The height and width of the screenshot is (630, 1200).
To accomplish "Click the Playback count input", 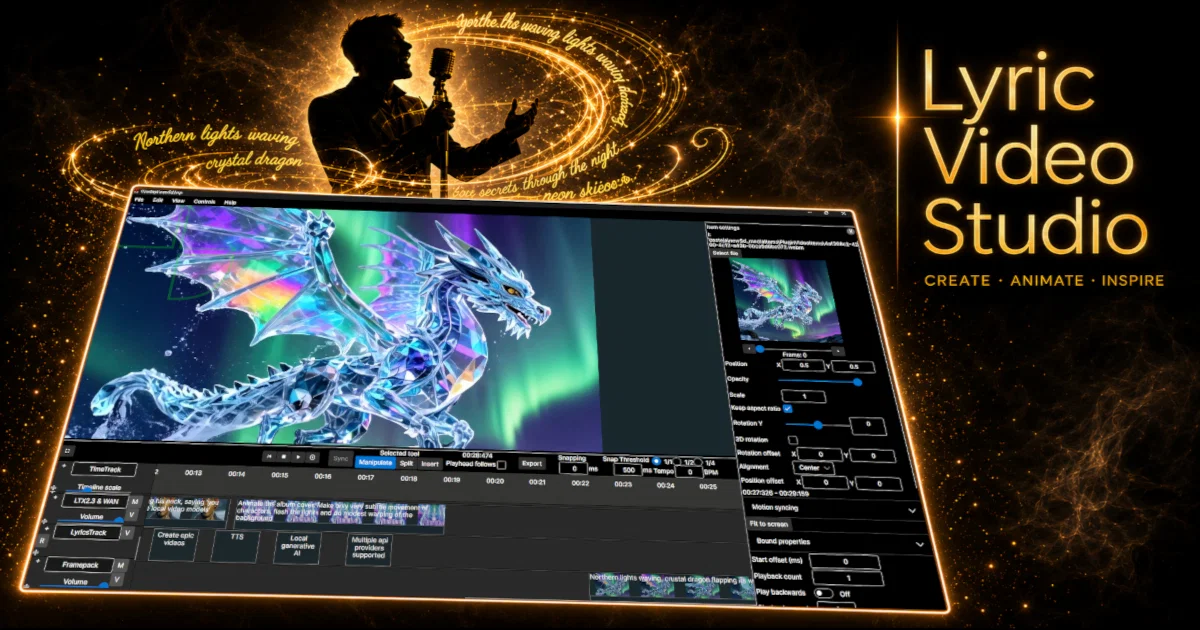I will [848, 578].
